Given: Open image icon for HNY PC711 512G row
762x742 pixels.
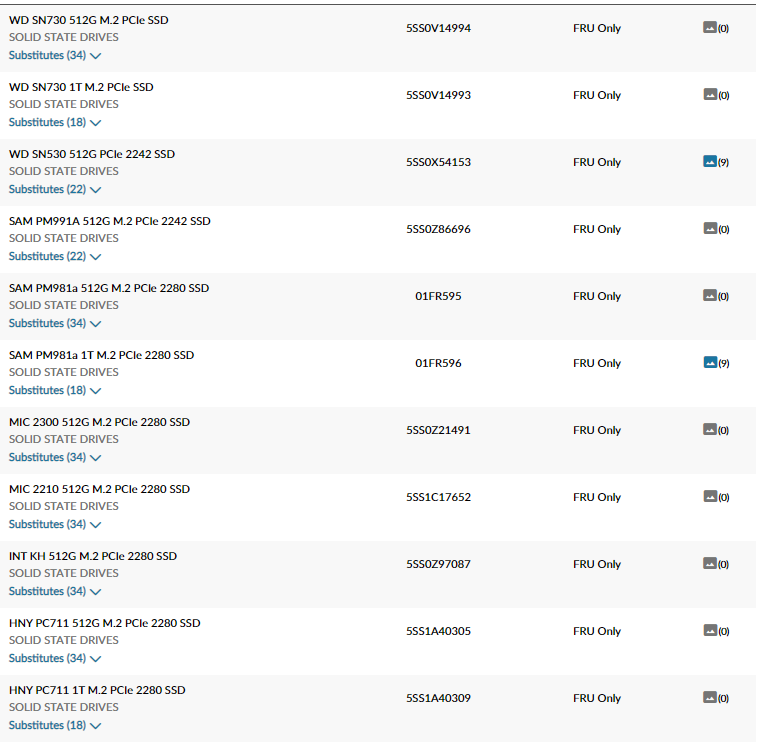Looking at the screenshot, I should tap(710, 631).
